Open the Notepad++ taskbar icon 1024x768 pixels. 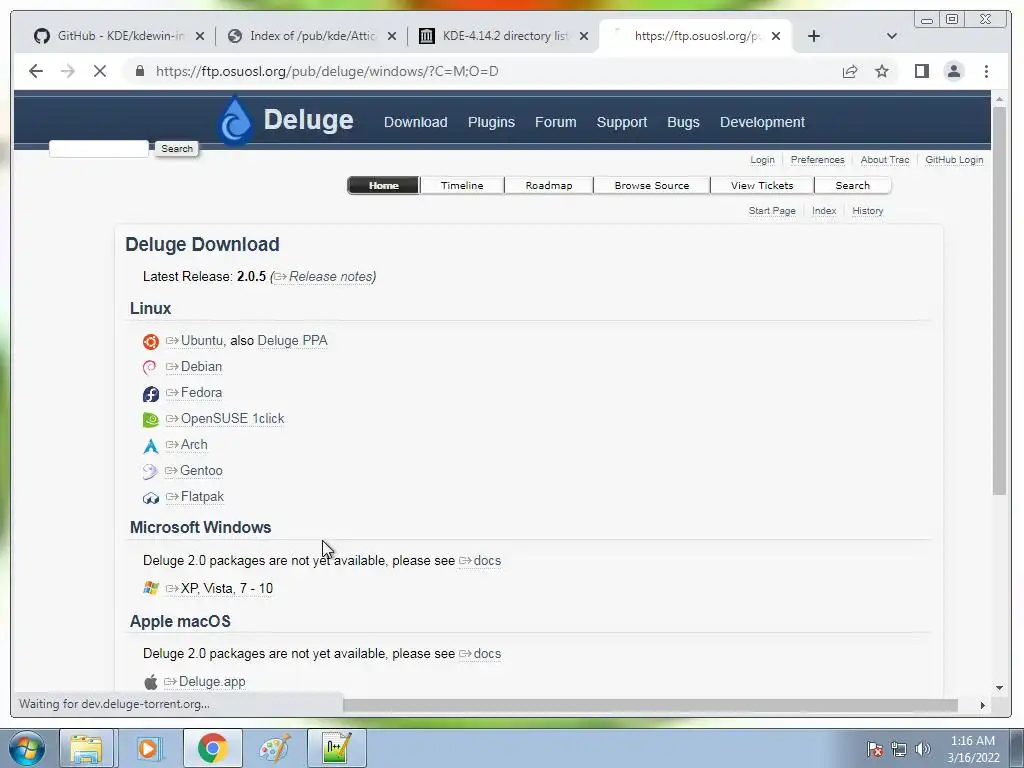pyautogui.click(x=337, y=748)
